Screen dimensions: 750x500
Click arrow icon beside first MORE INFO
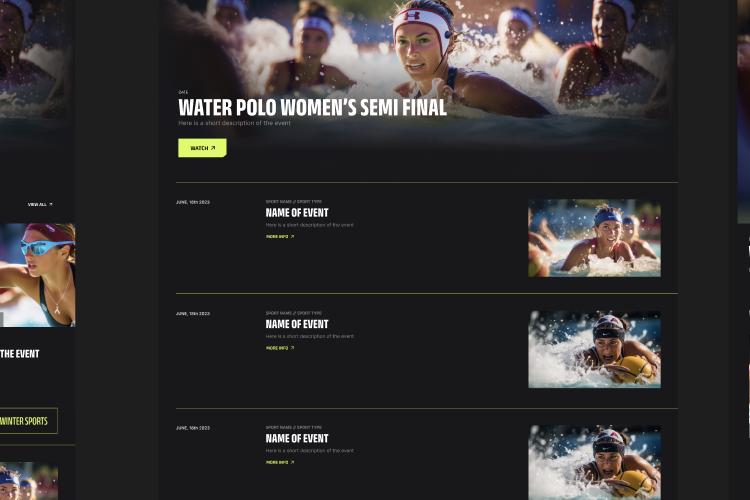[x=292, y=236]
